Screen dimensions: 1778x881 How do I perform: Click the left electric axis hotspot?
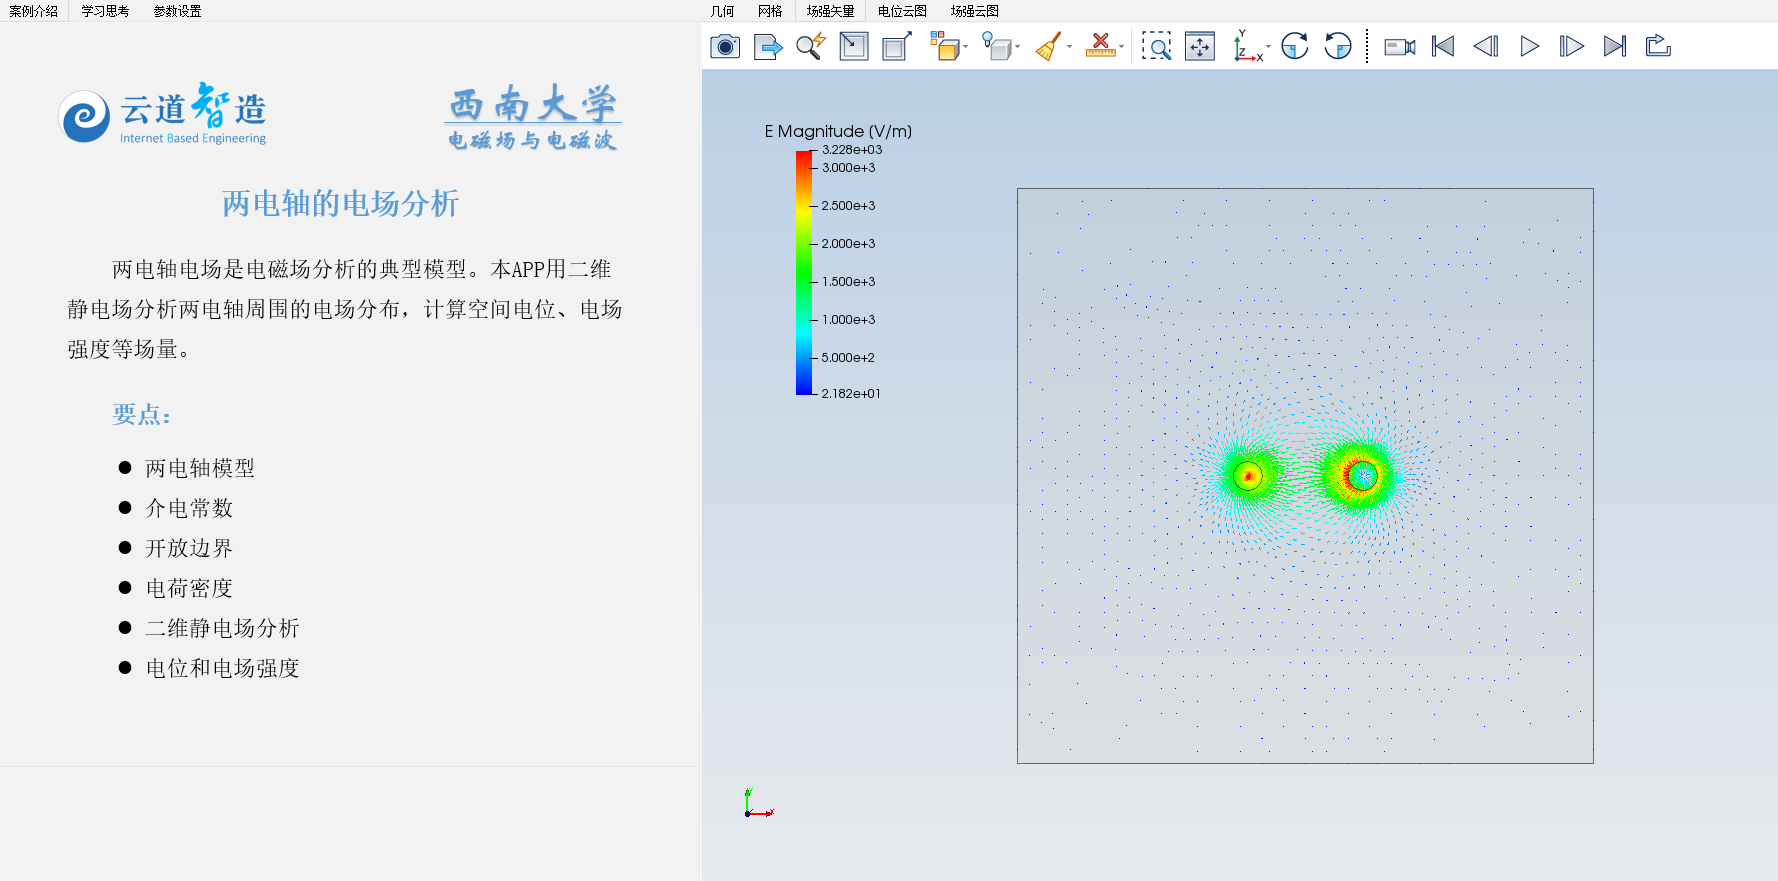(1248, 476)
